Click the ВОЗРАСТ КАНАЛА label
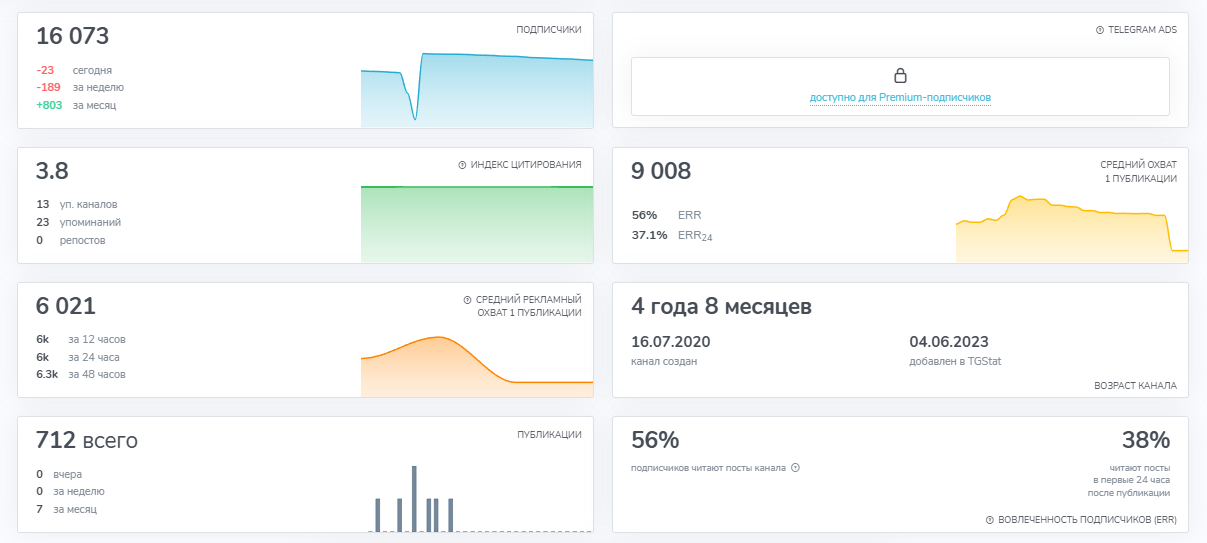1207x543 pixels. pos(1136,385)
